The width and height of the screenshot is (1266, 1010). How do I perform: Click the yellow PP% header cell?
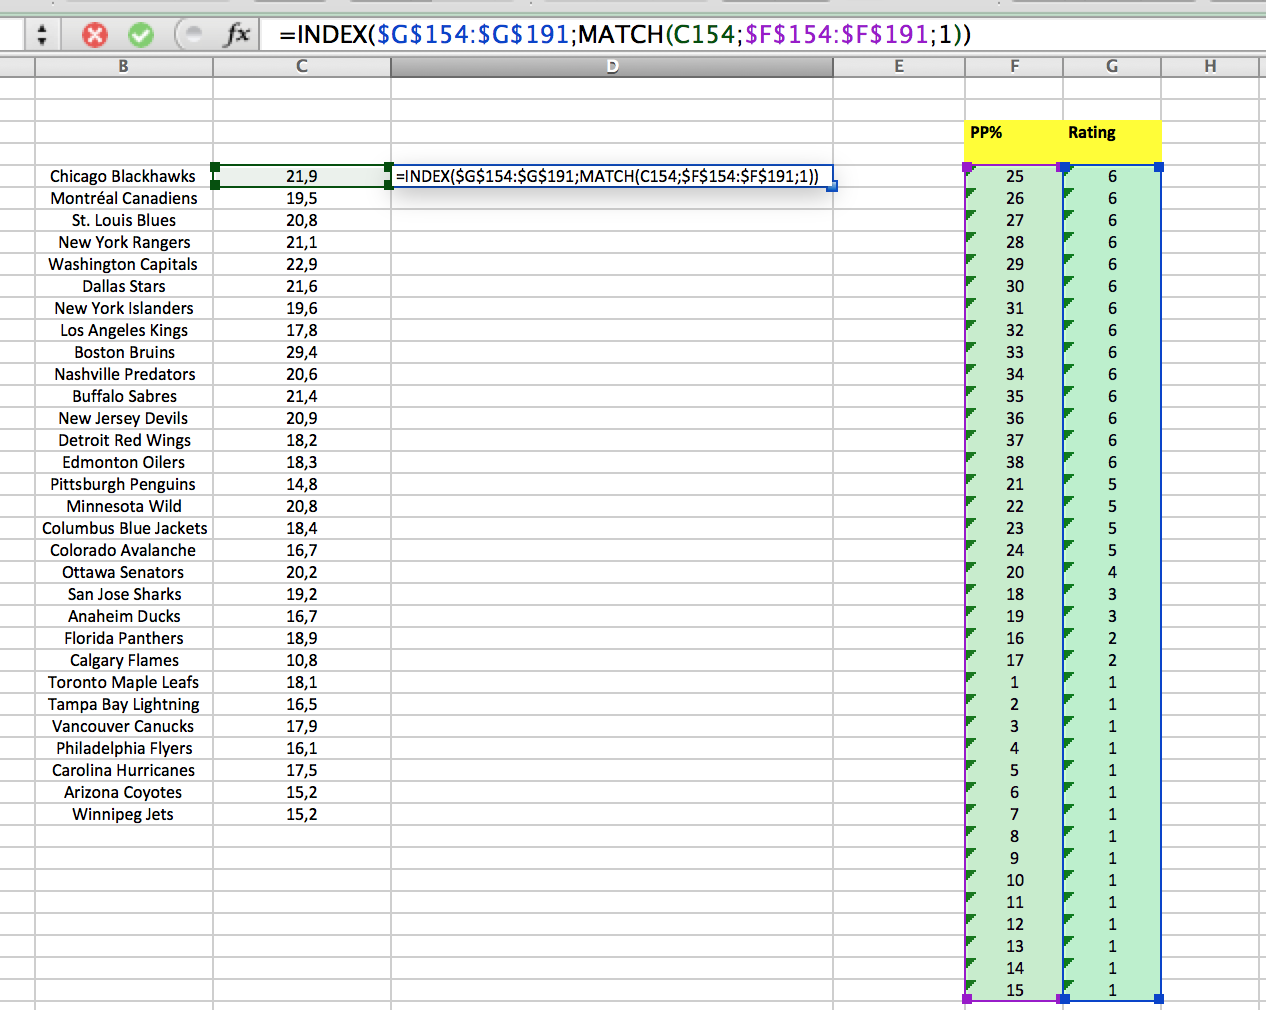(x=1013, y=133)
